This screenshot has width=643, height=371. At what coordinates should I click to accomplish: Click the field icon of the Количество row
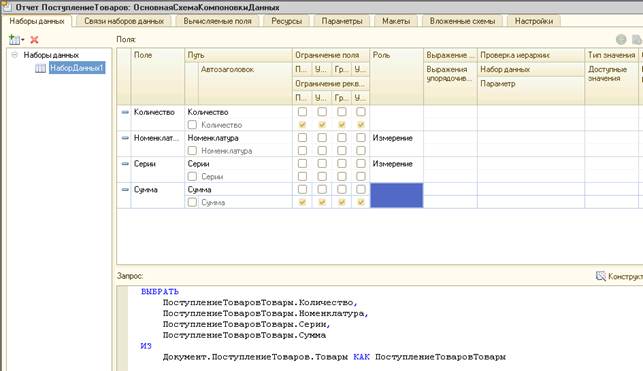coord(125,112)
